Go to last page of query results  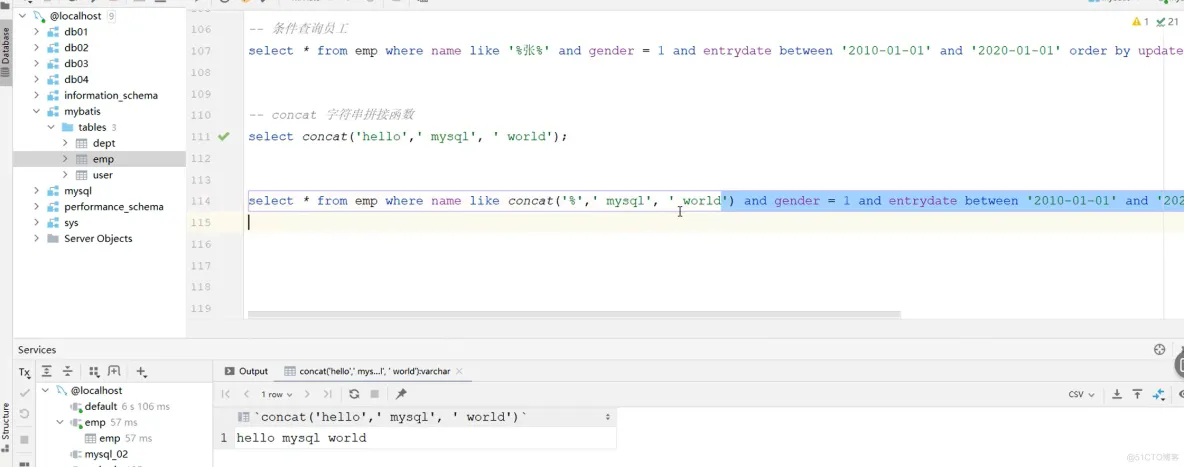click(327, 394)
